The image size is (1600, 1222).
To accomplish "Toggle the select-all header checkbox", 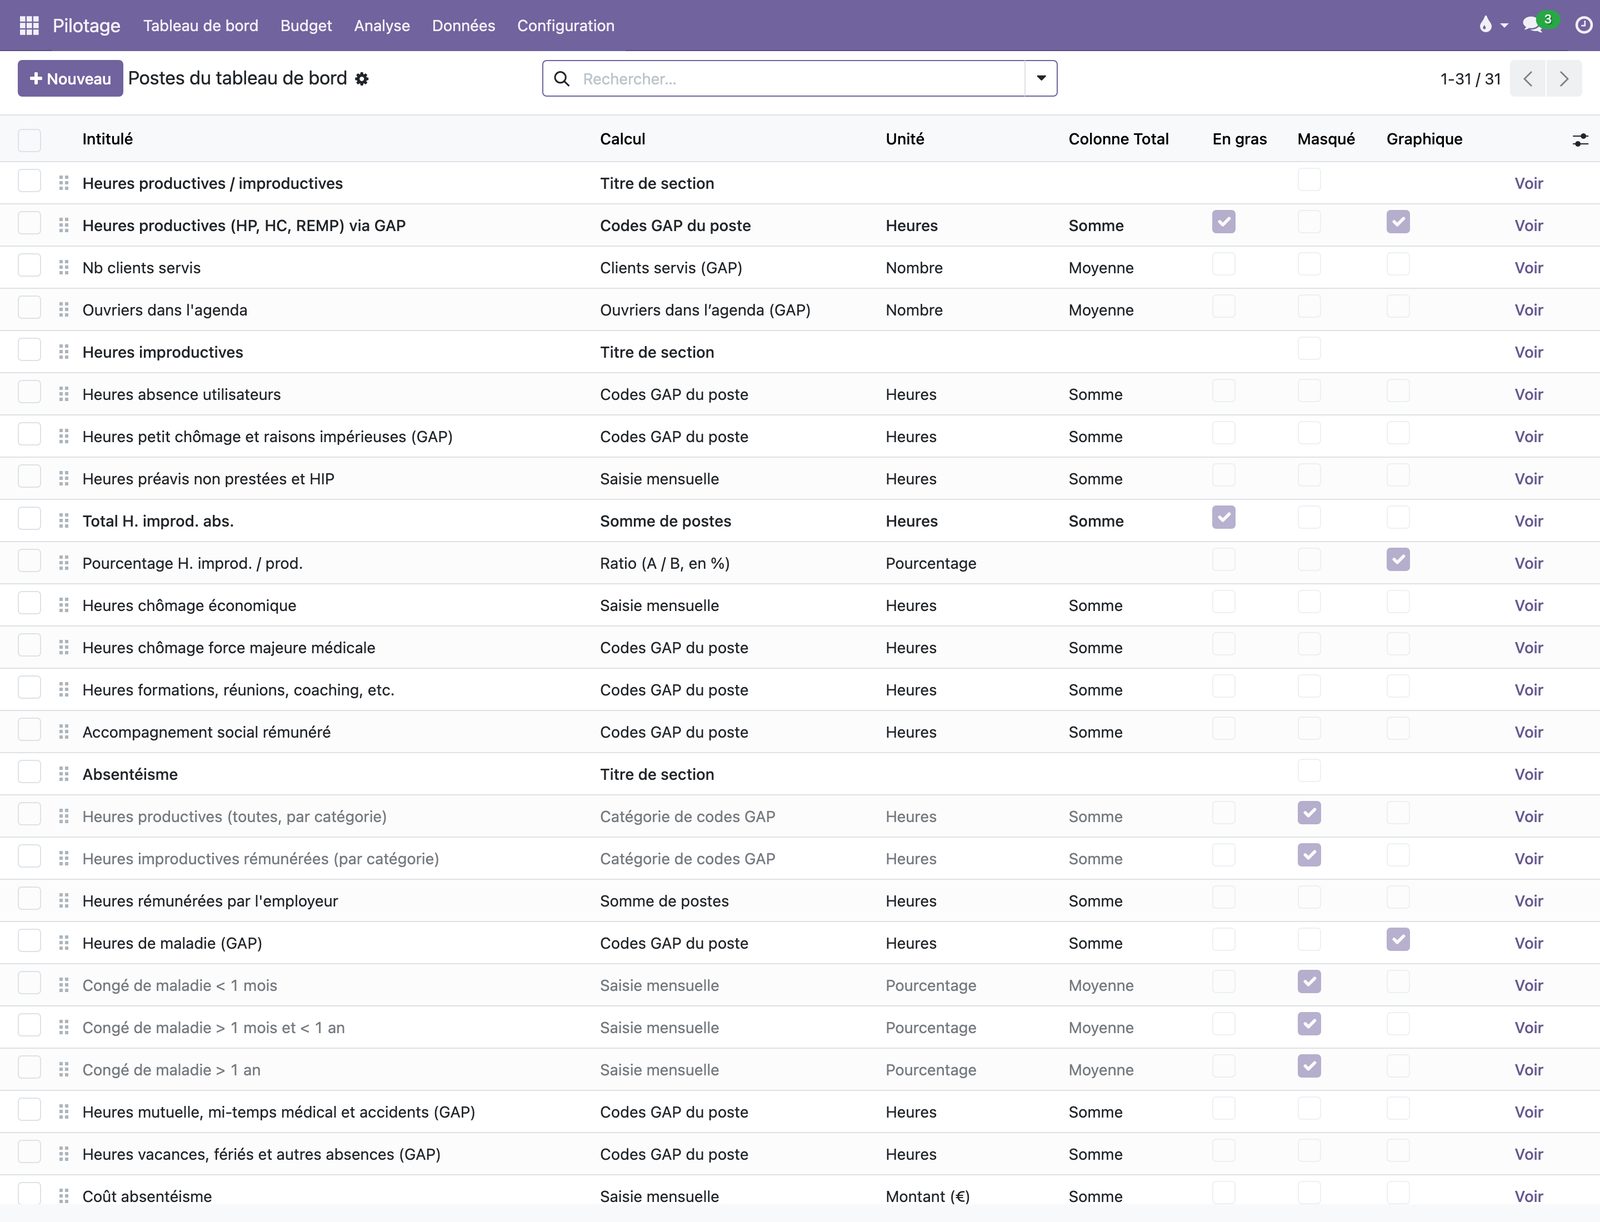I will pos(30,140).
